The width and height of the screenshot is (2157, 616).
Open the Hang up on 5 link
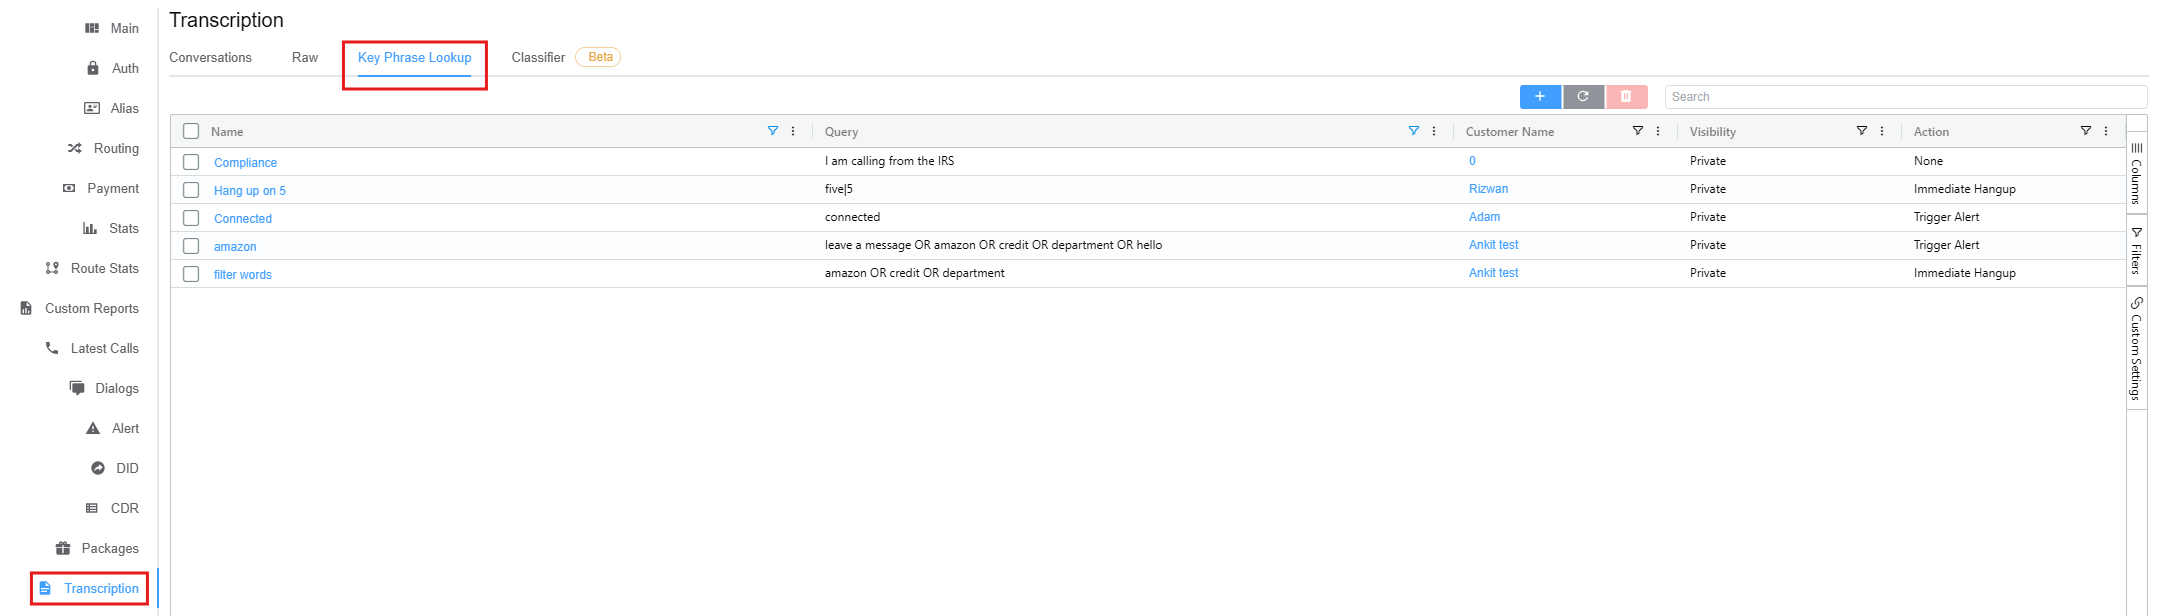(250, 191)
